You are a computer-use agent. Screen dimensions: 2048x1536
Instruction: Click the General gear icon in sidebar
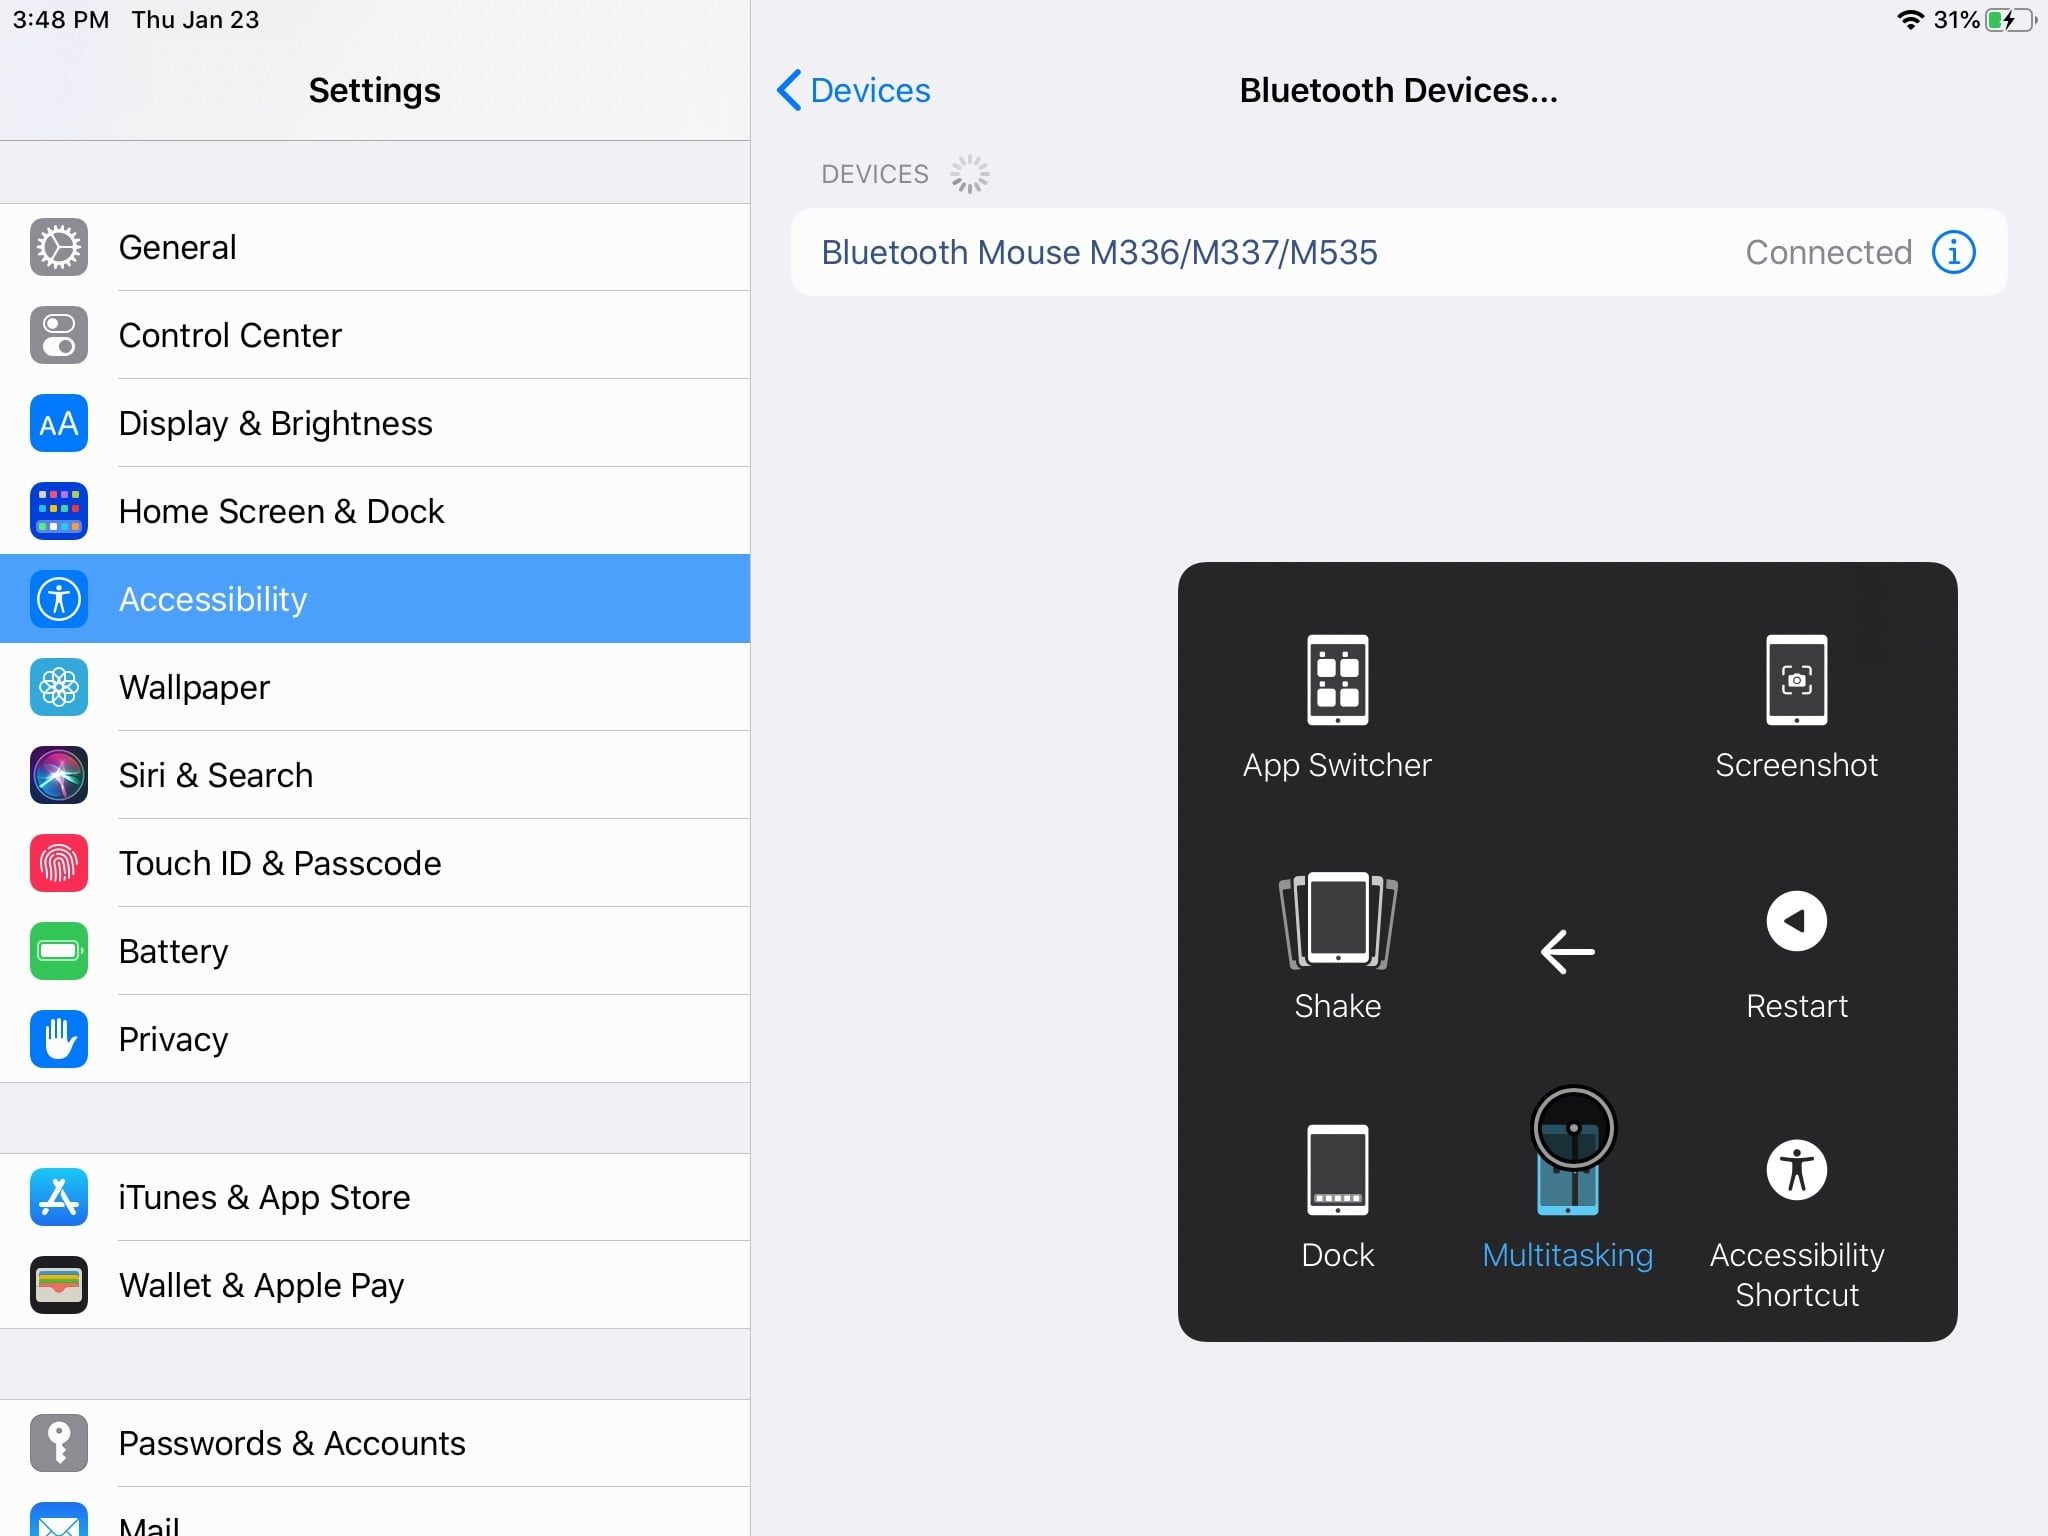(x=58, y=247)
